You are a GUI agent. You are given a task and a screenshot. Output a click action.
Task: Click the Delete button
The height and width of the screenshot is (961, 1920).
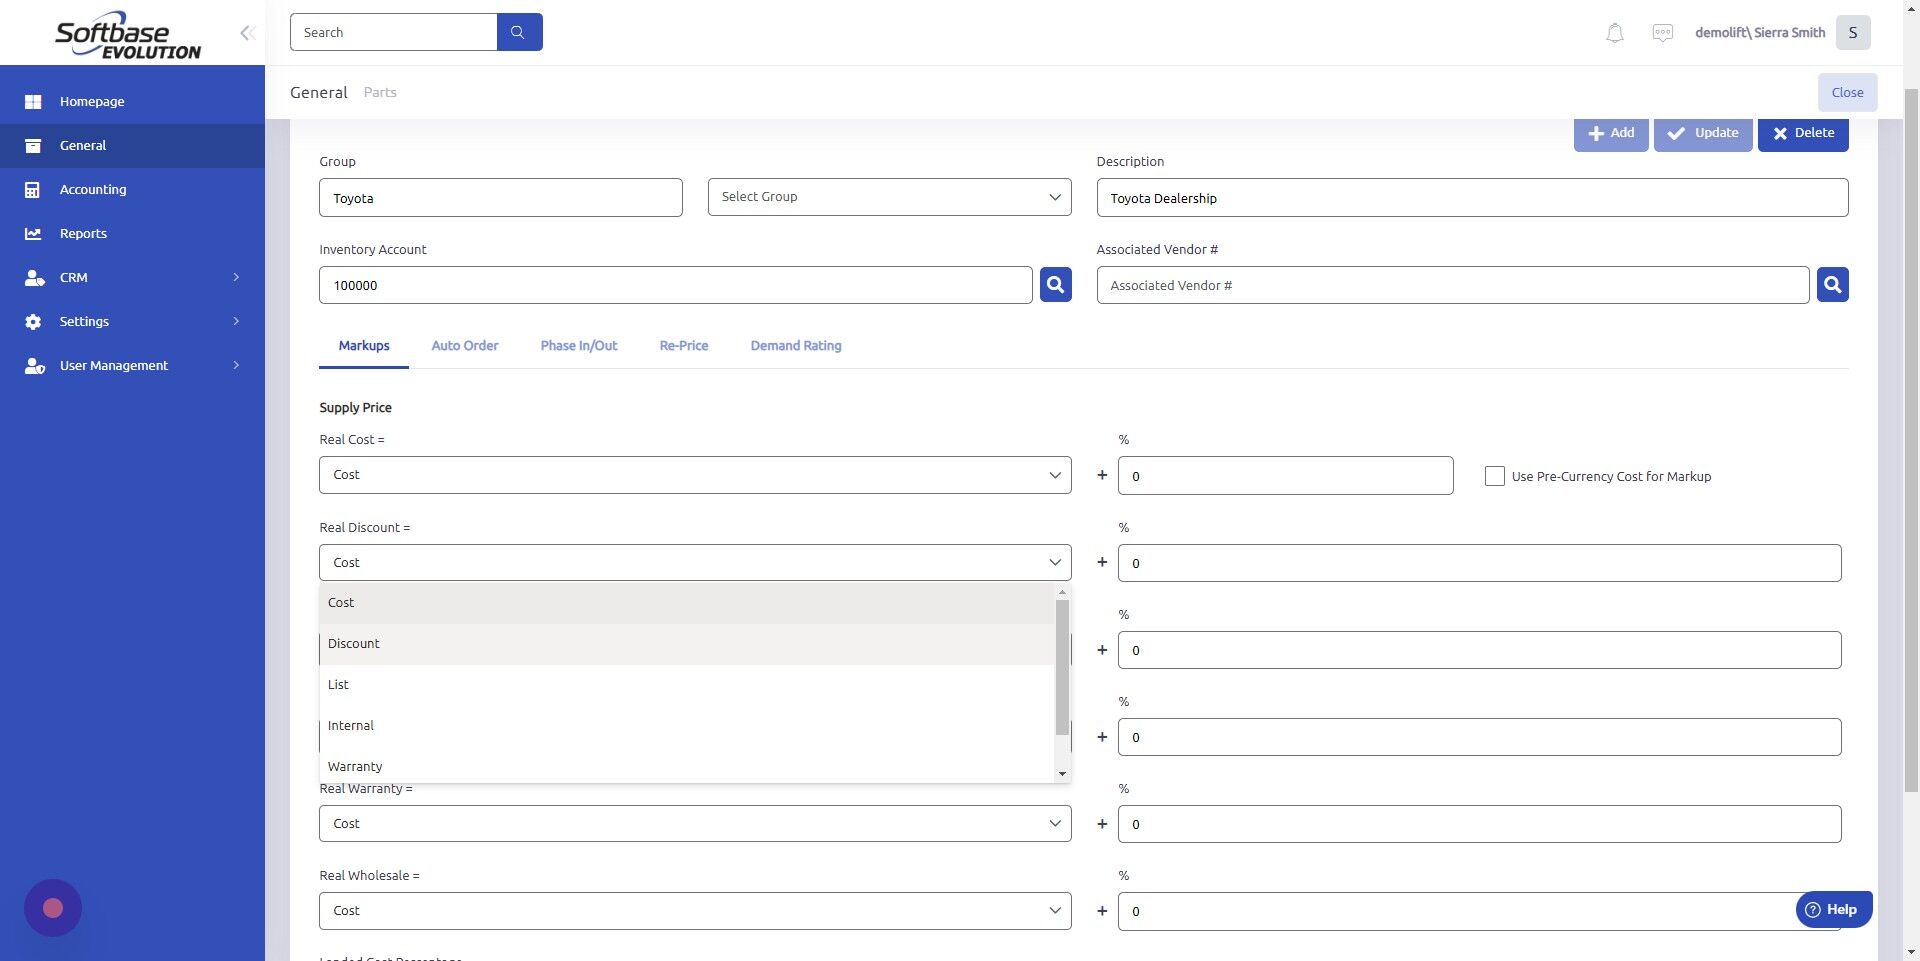pos(1803,132)
